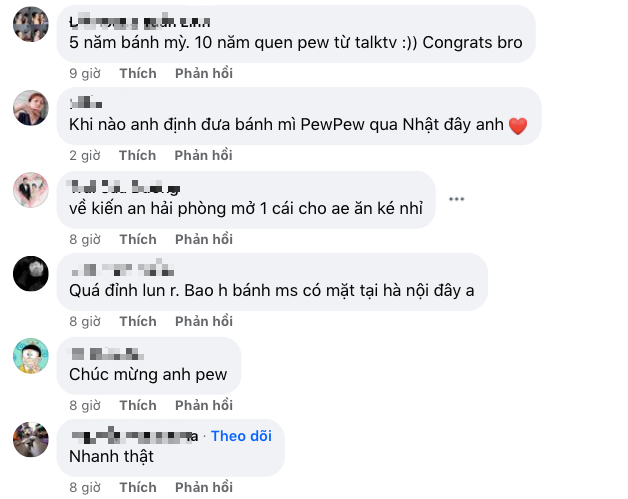628x499 pixels.
Task: Like the PewPew qua Nhật comment
Action: tap(137, 155)
